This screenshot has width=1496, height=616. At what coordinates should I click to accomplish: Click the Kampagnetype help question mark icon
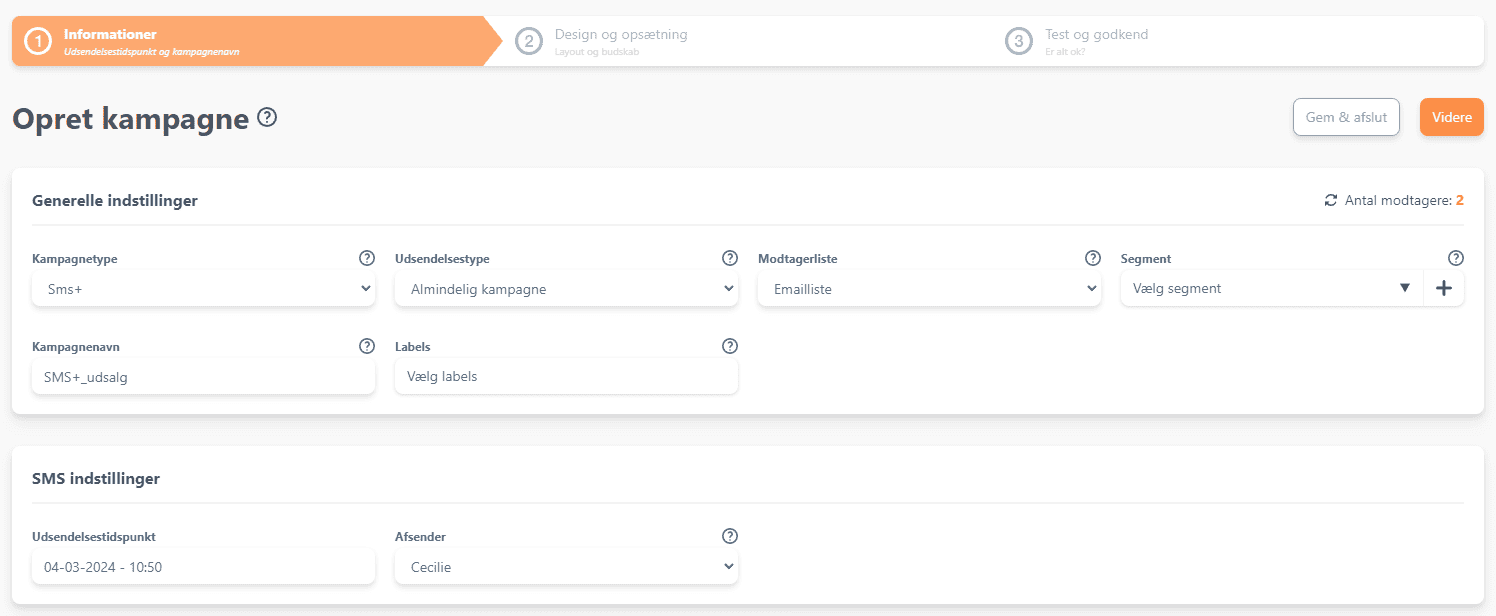tap(367, 258)
